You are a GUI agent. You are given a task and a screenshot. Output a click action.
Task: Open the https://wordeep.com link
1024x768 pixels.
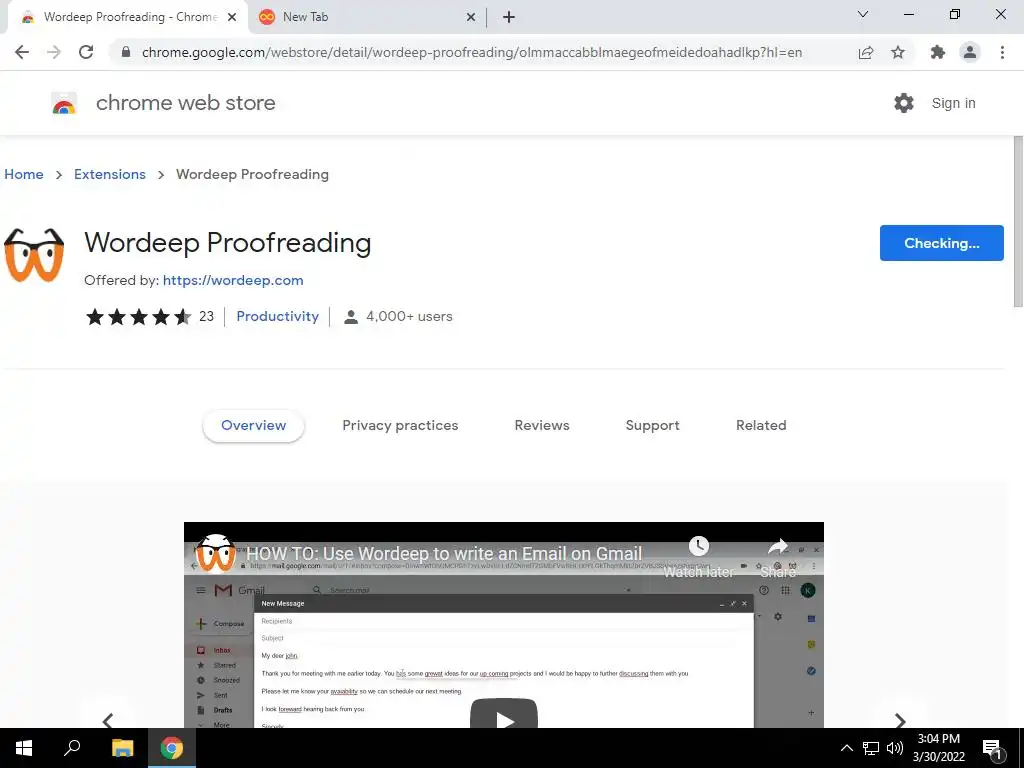click(x=233, y=280)
